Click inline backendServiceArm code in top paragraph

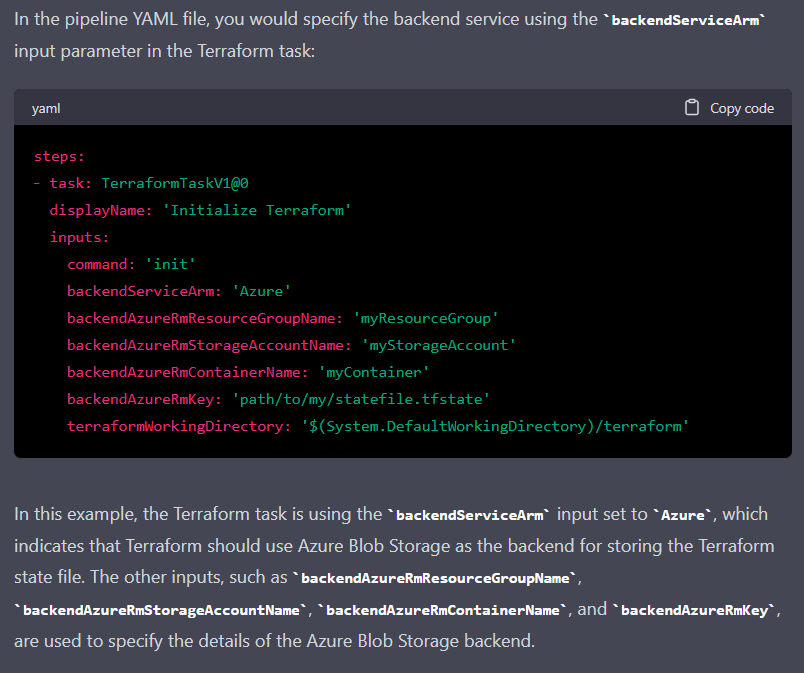[684, 21]
